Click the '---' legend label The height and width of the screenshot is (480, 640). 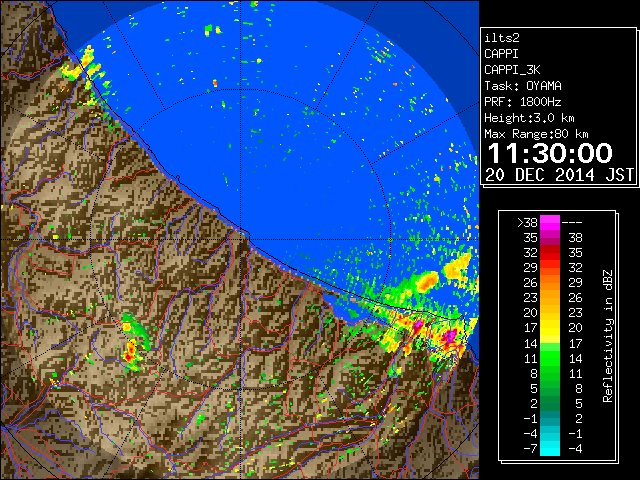tap(572, 222)
